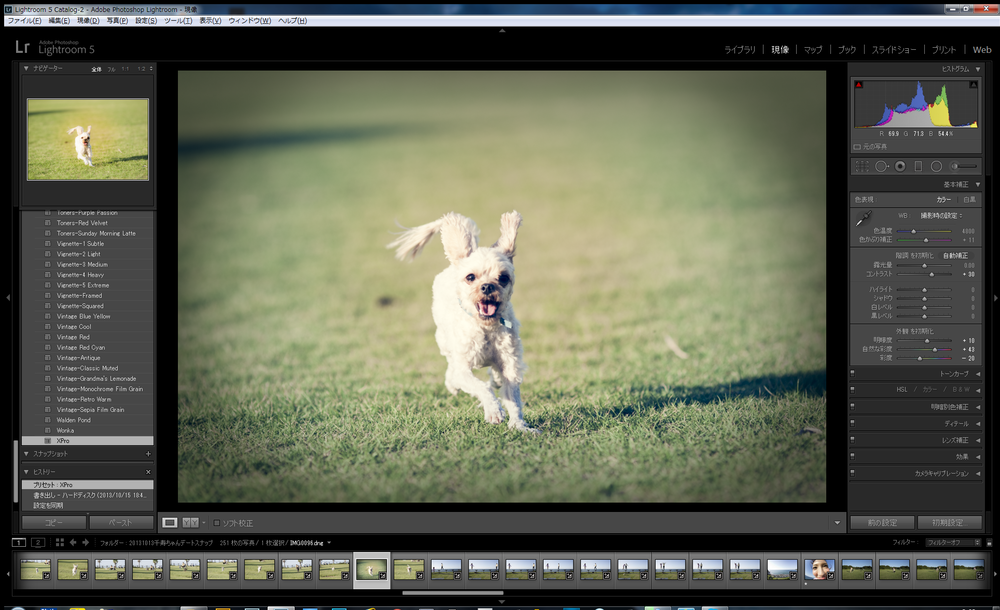Select the crop overlay tool
1000x610 pixels.
(862, 166)
